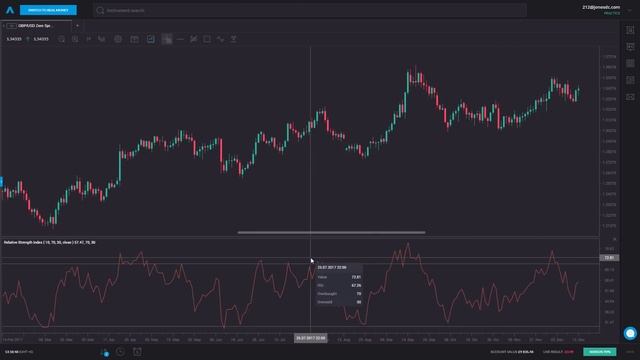Select the zigzag wave drawing tool
Viewport: 640px width, 360px height.
220,39
